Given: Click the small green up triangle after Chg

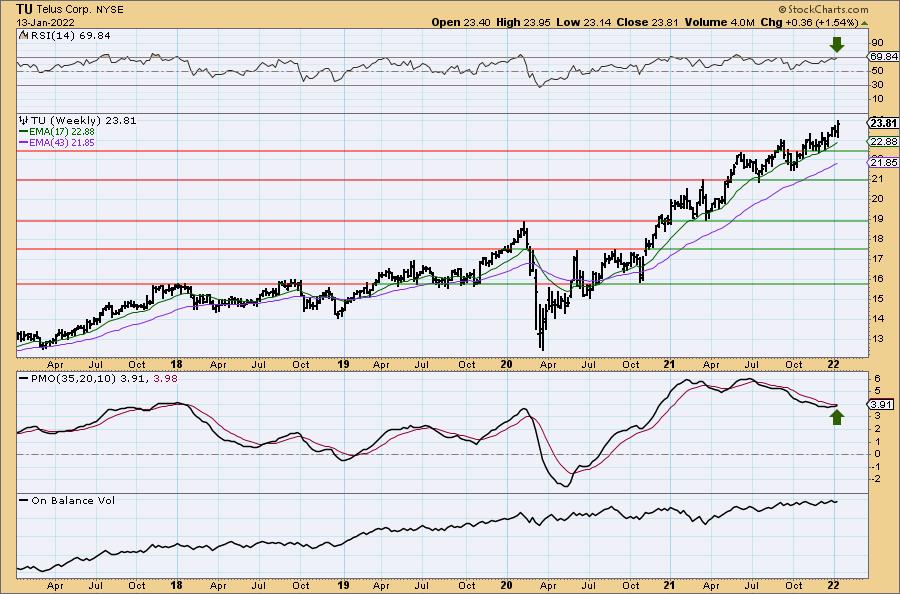Looking at the screenshot, I should click(x=864, y=23).
